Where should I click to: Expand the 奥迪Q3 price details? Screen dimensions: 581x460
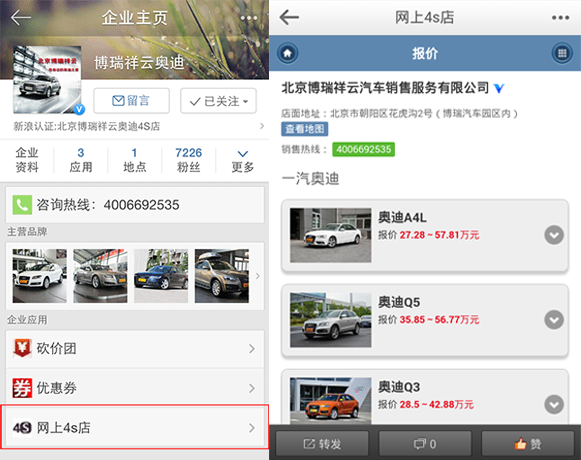[x=554, y=404]
